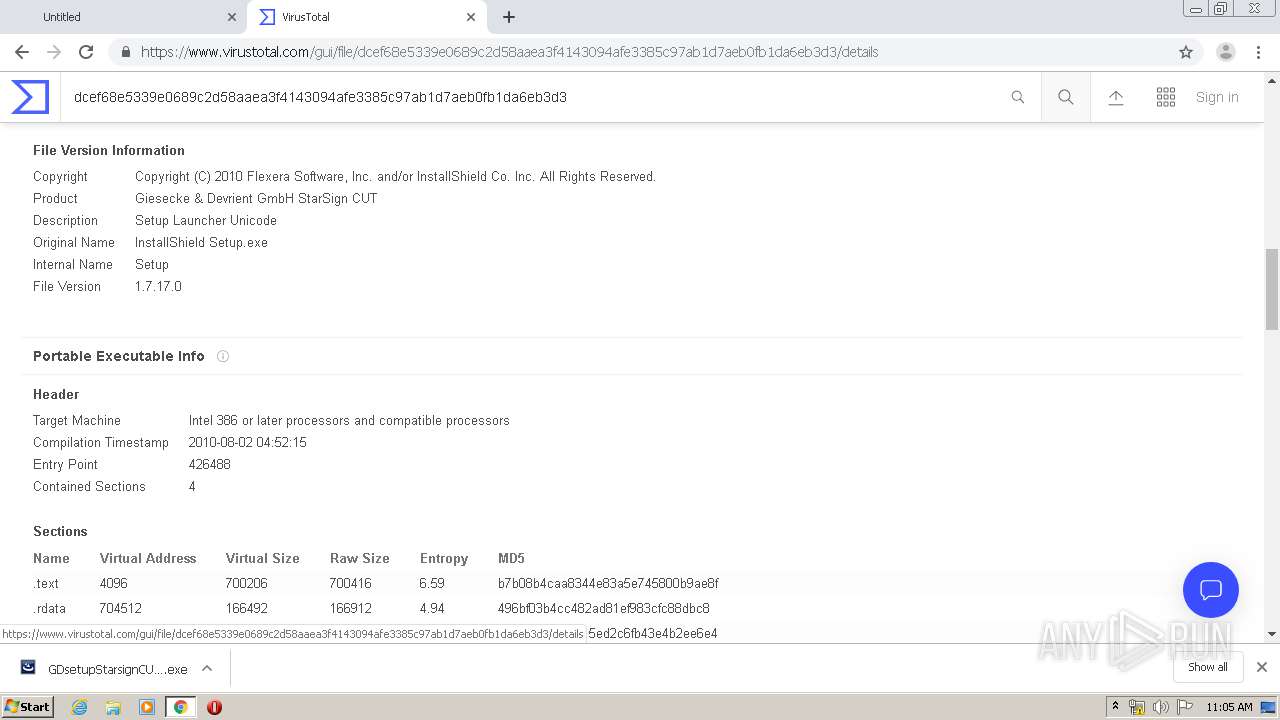Click the taskbar clock 11:05 AM

tap(1229, 707)
